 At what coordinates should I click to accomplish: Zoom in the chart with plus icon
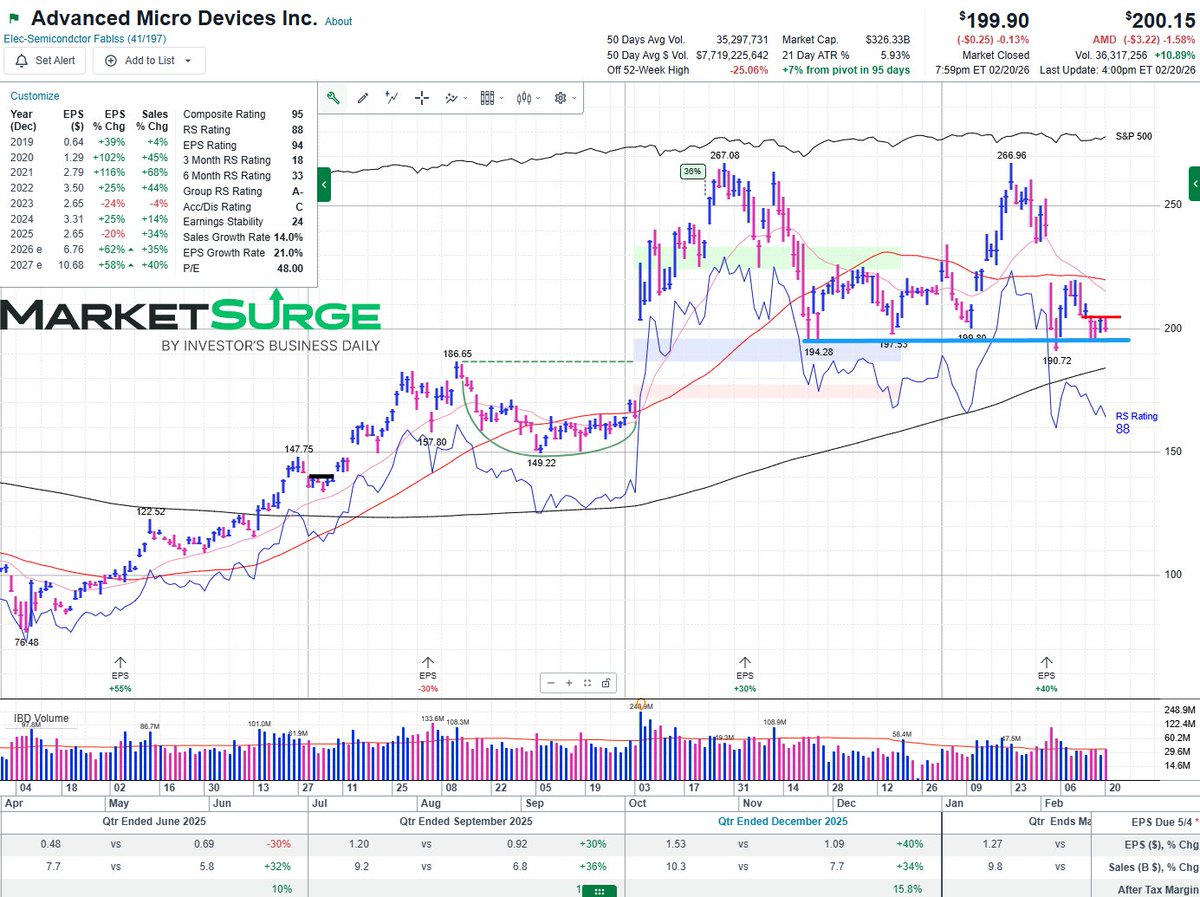[569, 683]
